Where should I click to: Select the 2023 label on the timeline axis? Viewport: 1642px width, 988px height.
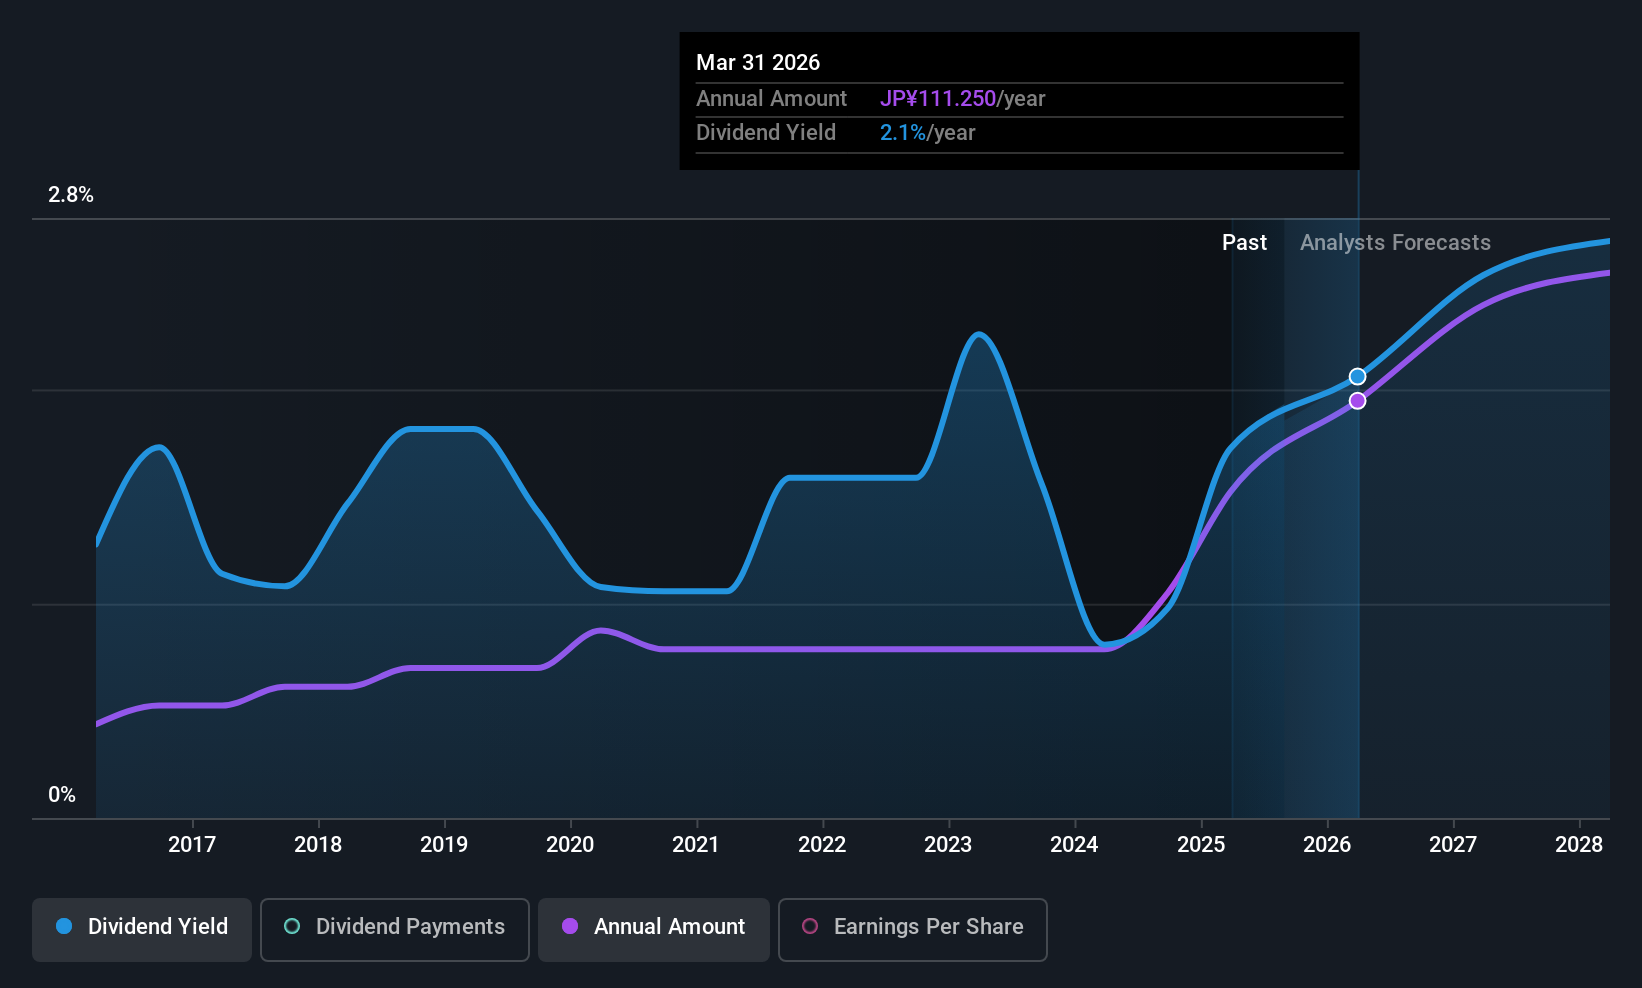tap(948, 845)
